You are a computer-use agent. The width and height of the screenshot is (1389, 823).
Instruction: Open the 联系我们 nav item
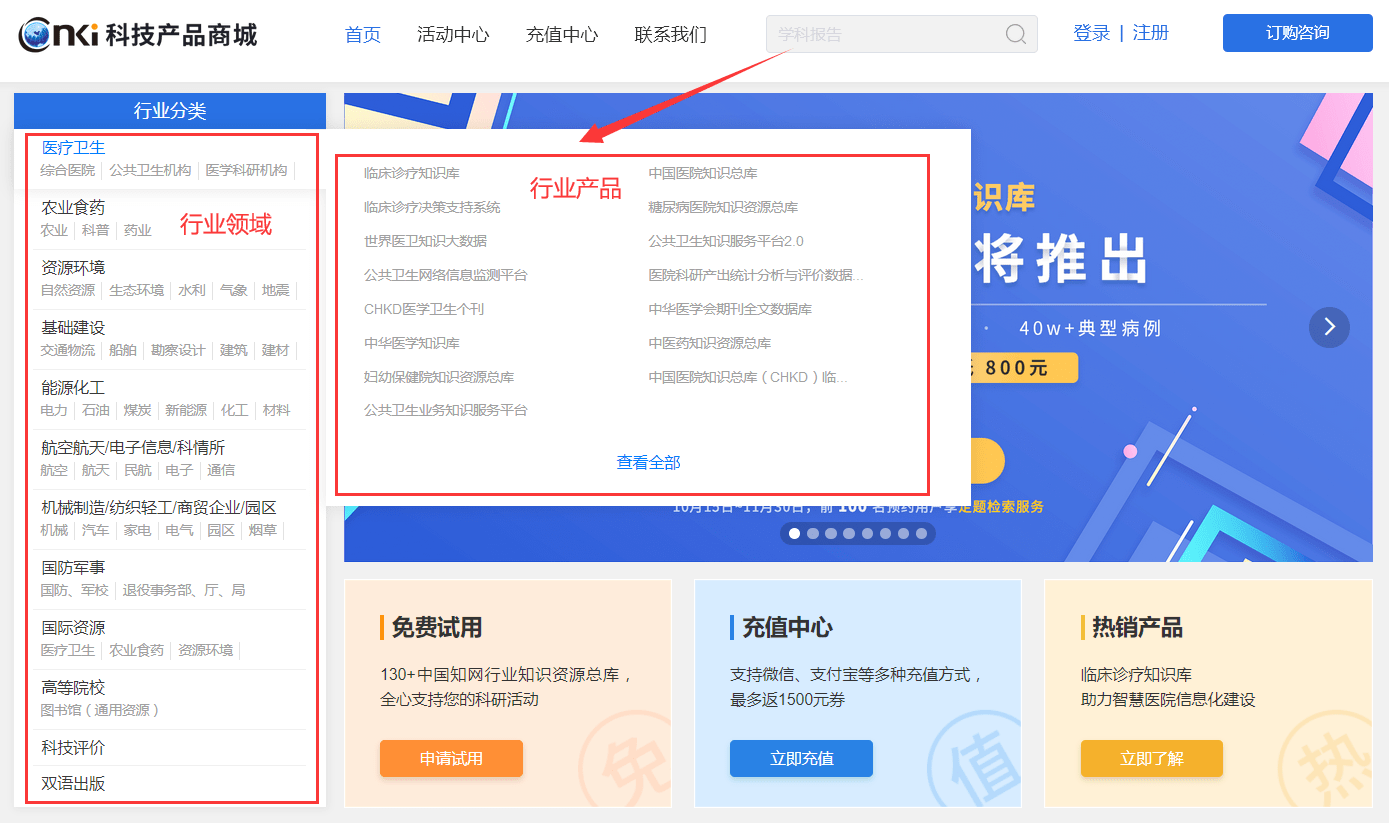point(670,34)
